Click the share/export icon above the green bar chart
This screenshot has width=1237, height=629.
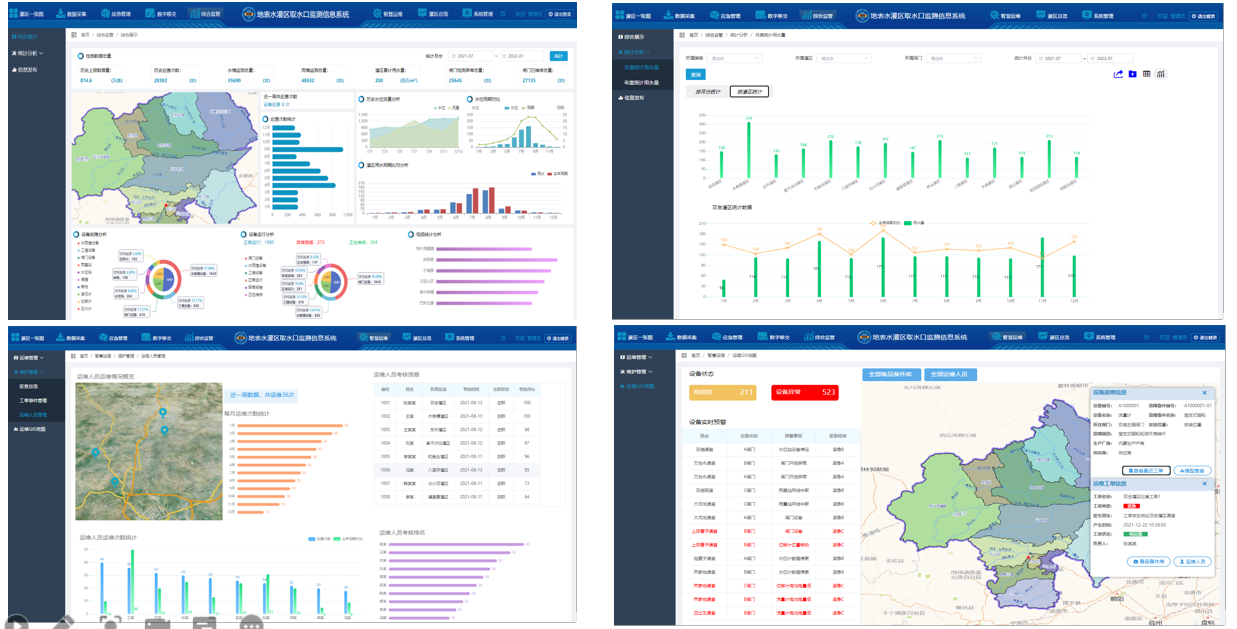pyautogui.click(x=1118, y=74)
